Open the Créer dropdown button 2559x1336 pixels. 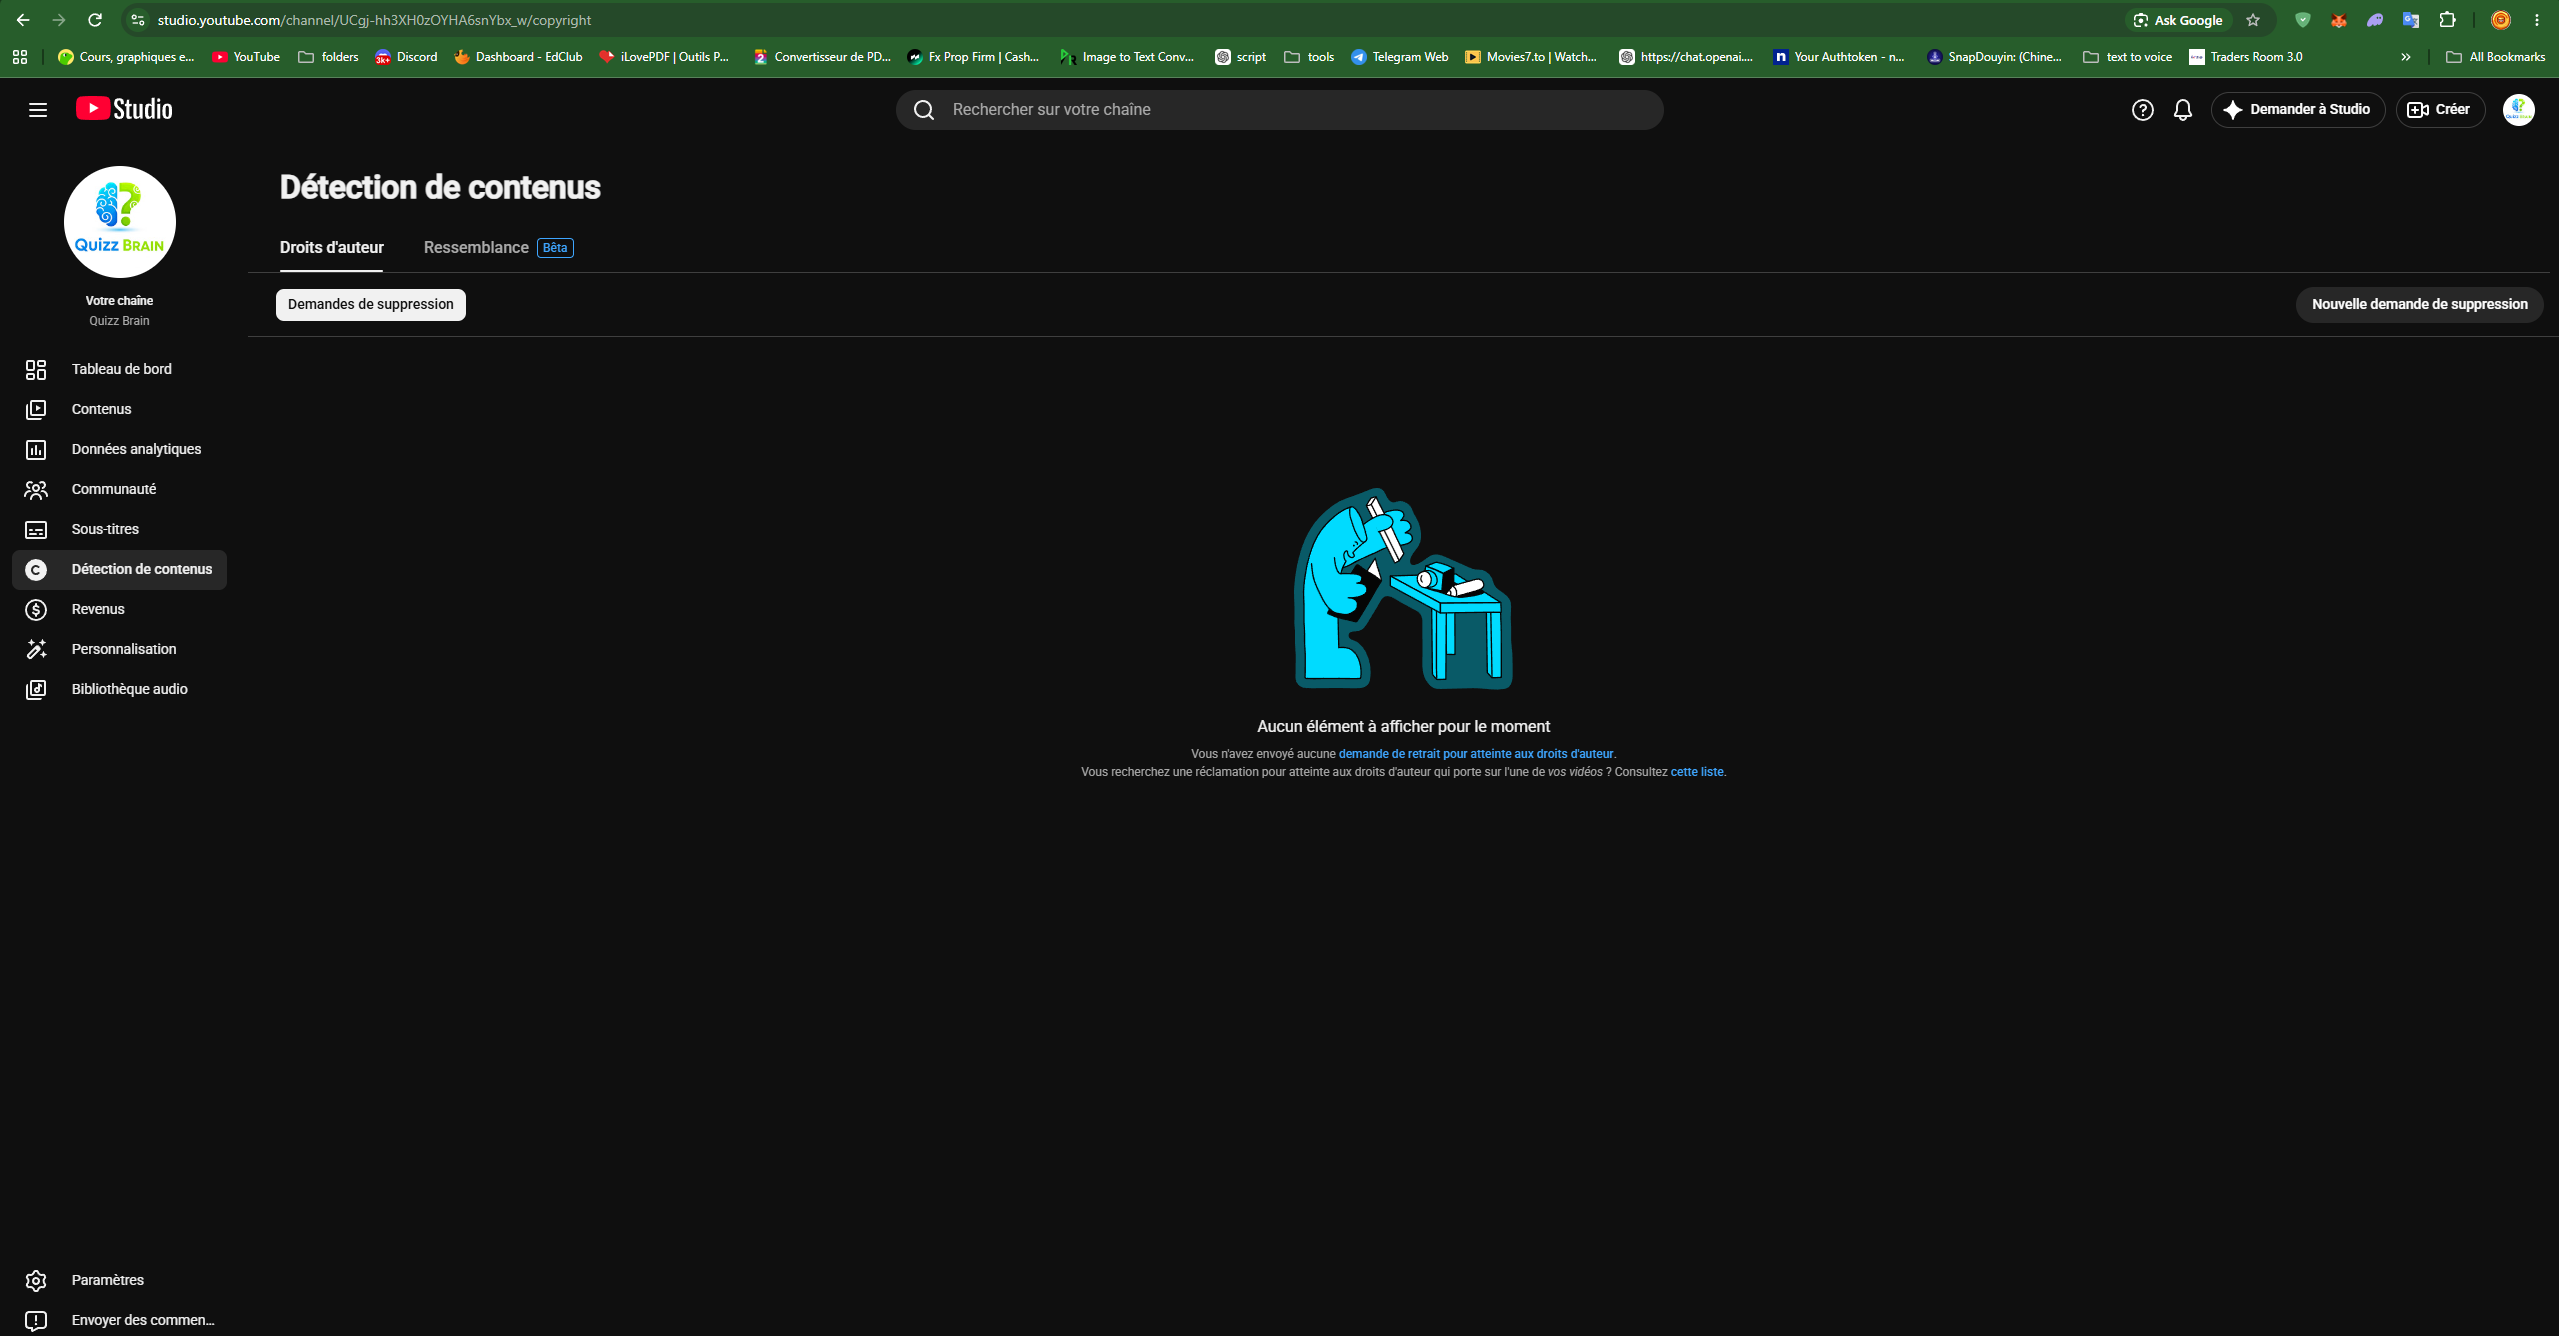point(2440,110)
